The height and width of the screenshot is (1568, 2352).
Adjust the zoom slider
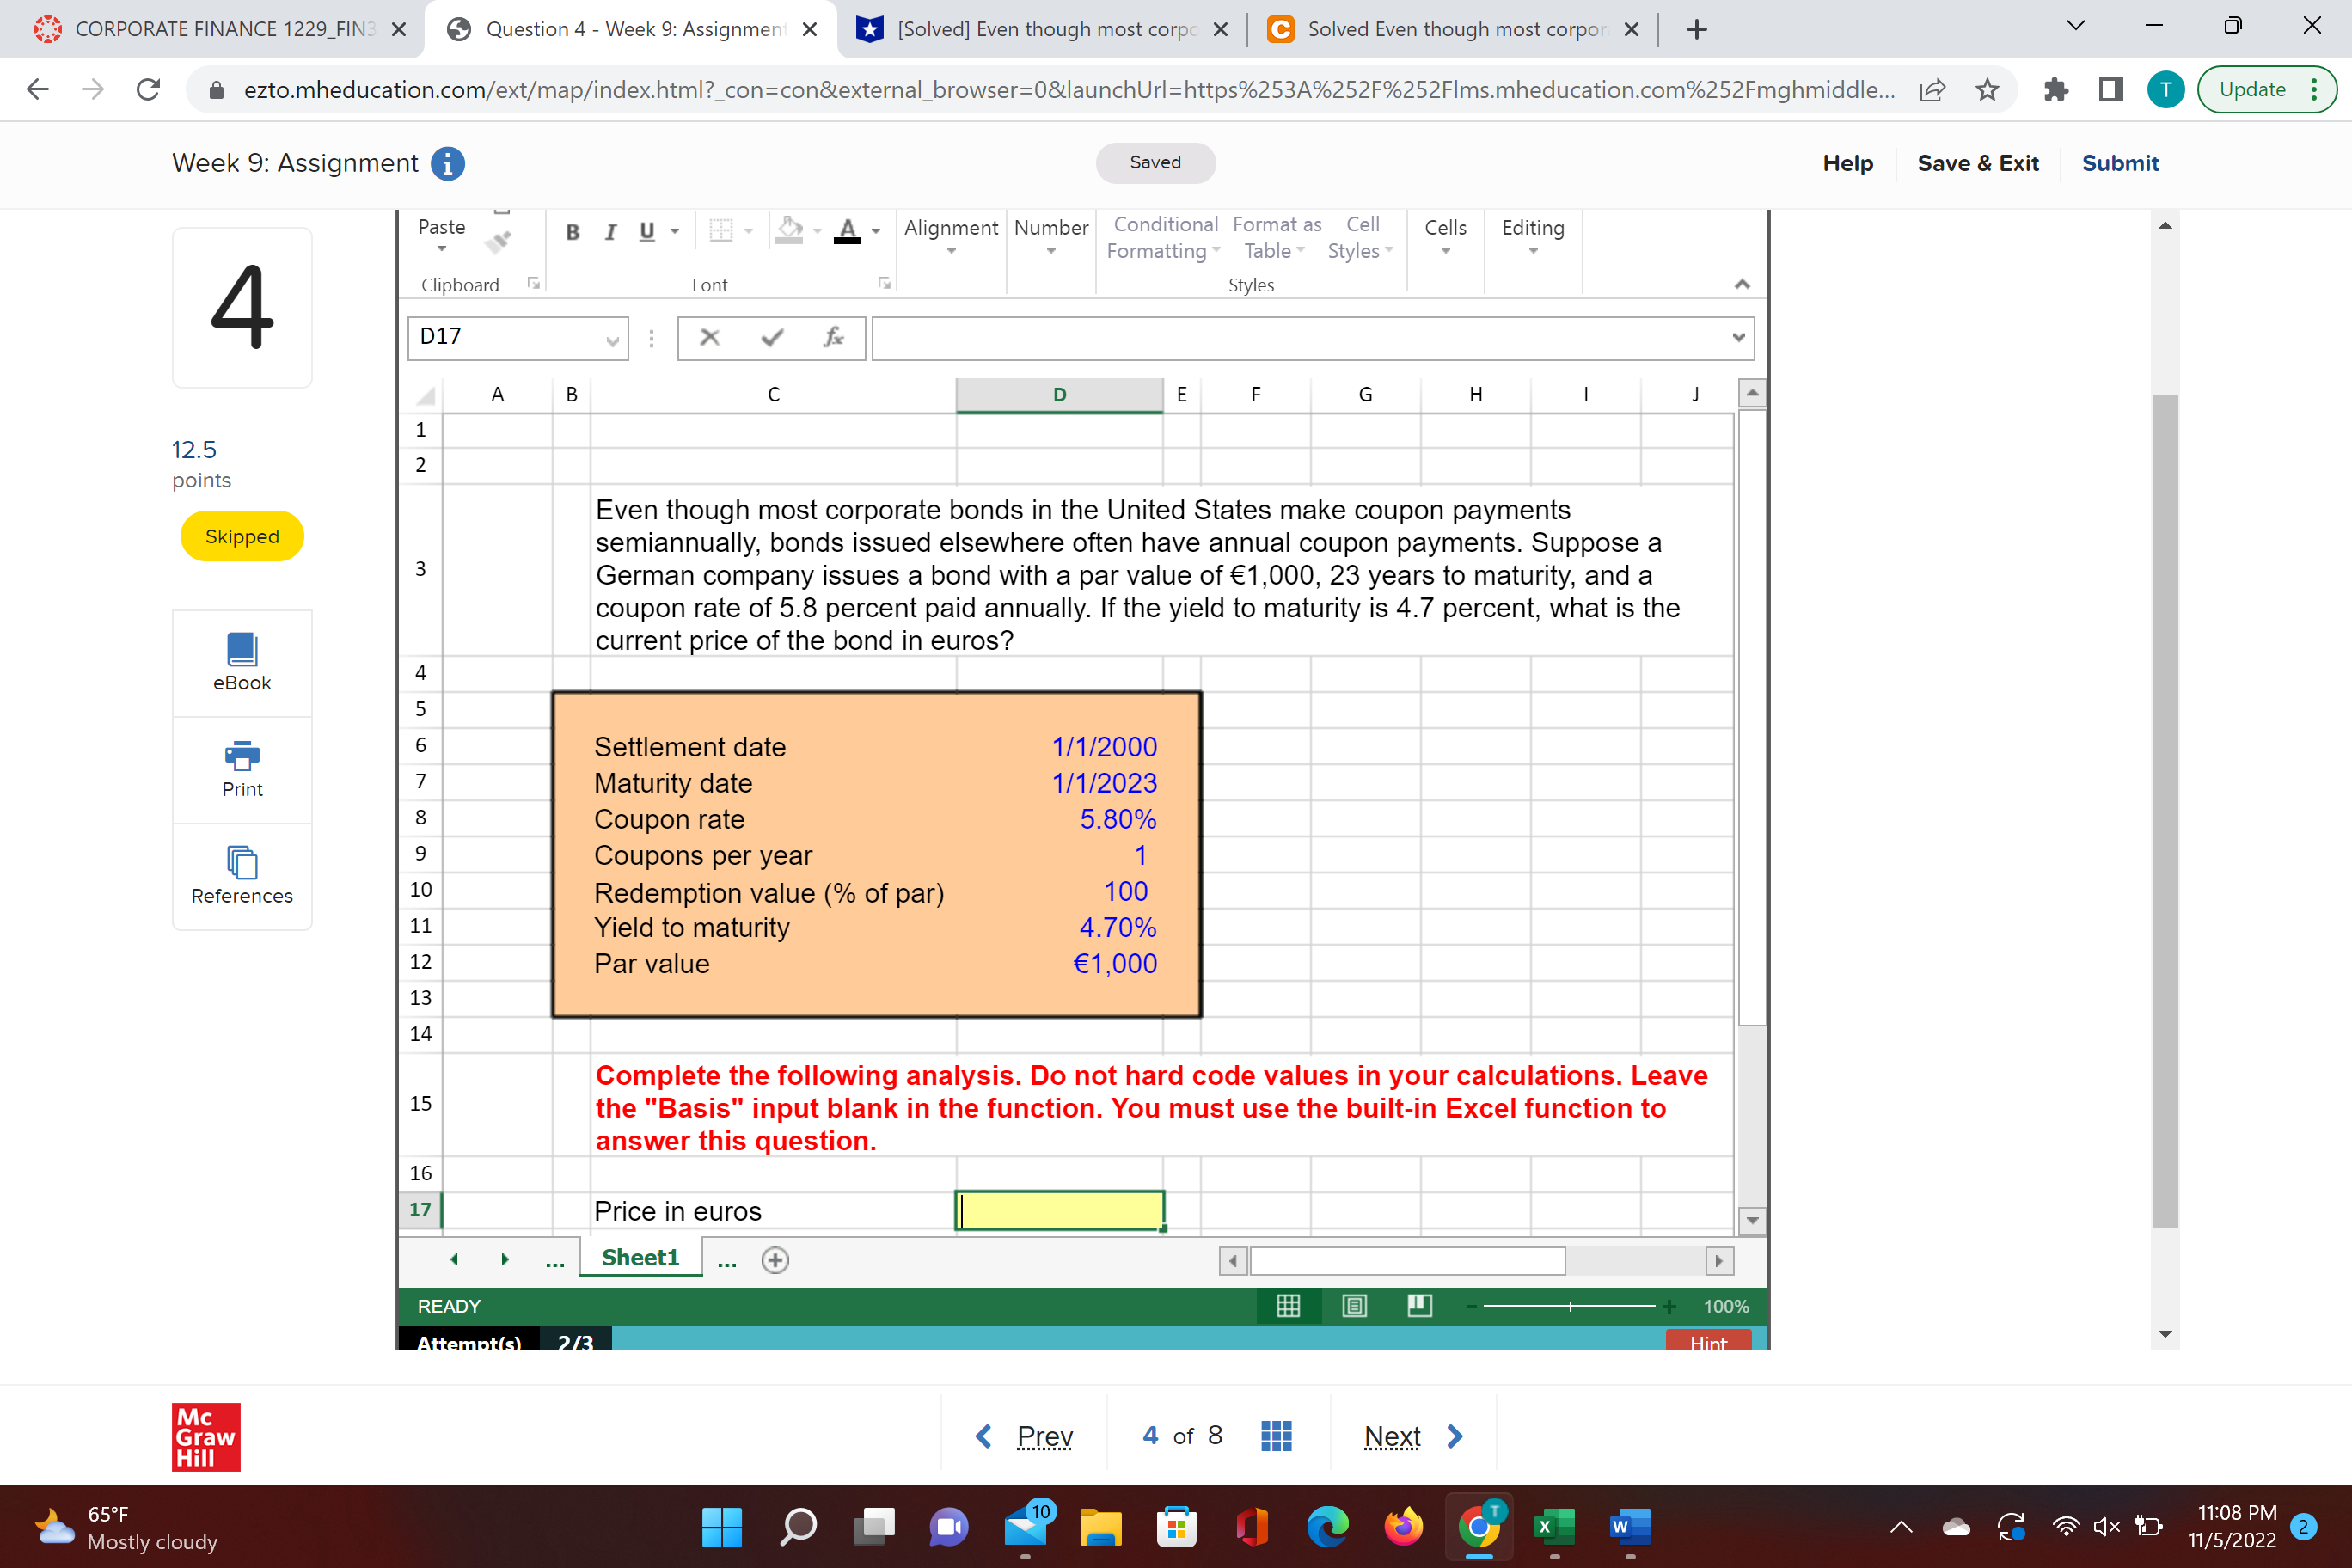1569,1306
